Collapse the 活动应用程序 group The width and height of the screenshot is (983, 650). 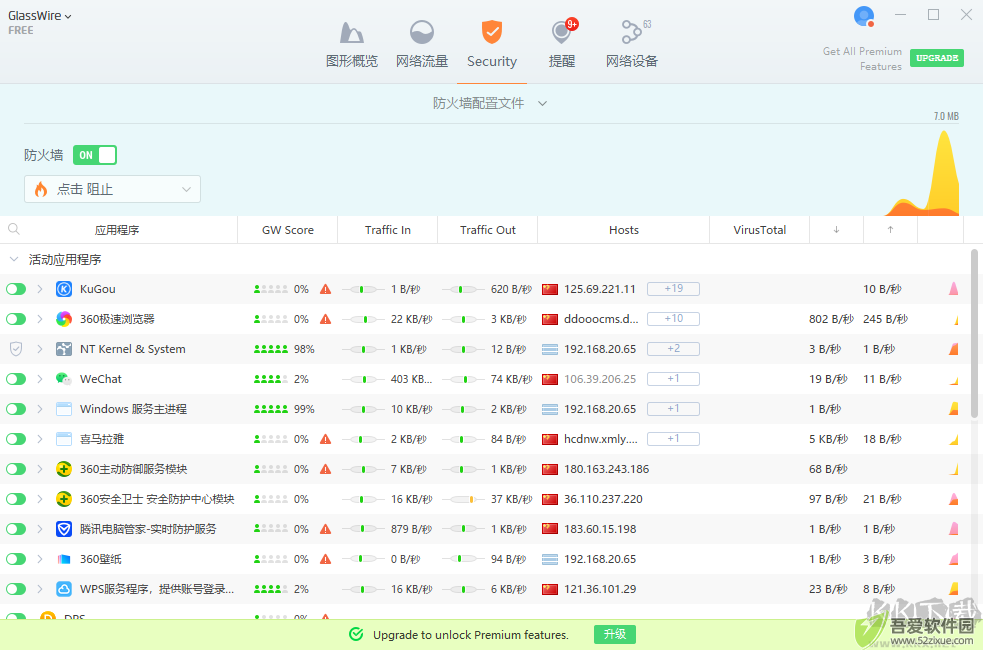tap(14, 259)
